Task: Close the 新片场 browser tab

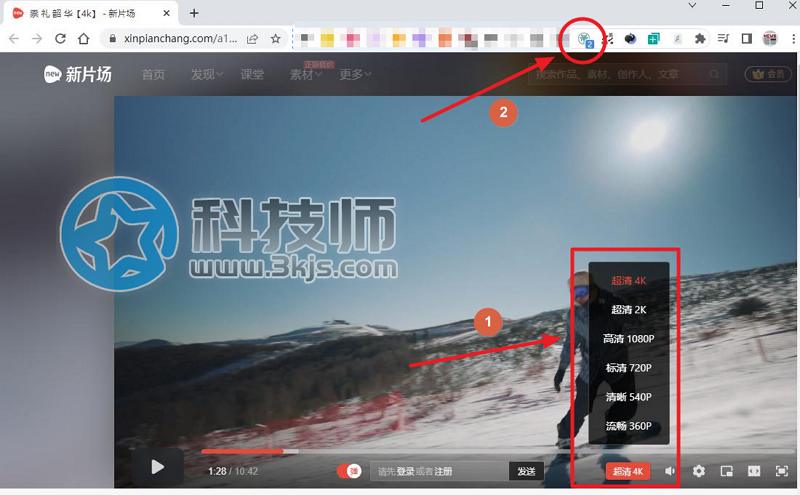Action: [x=166, y=13]
